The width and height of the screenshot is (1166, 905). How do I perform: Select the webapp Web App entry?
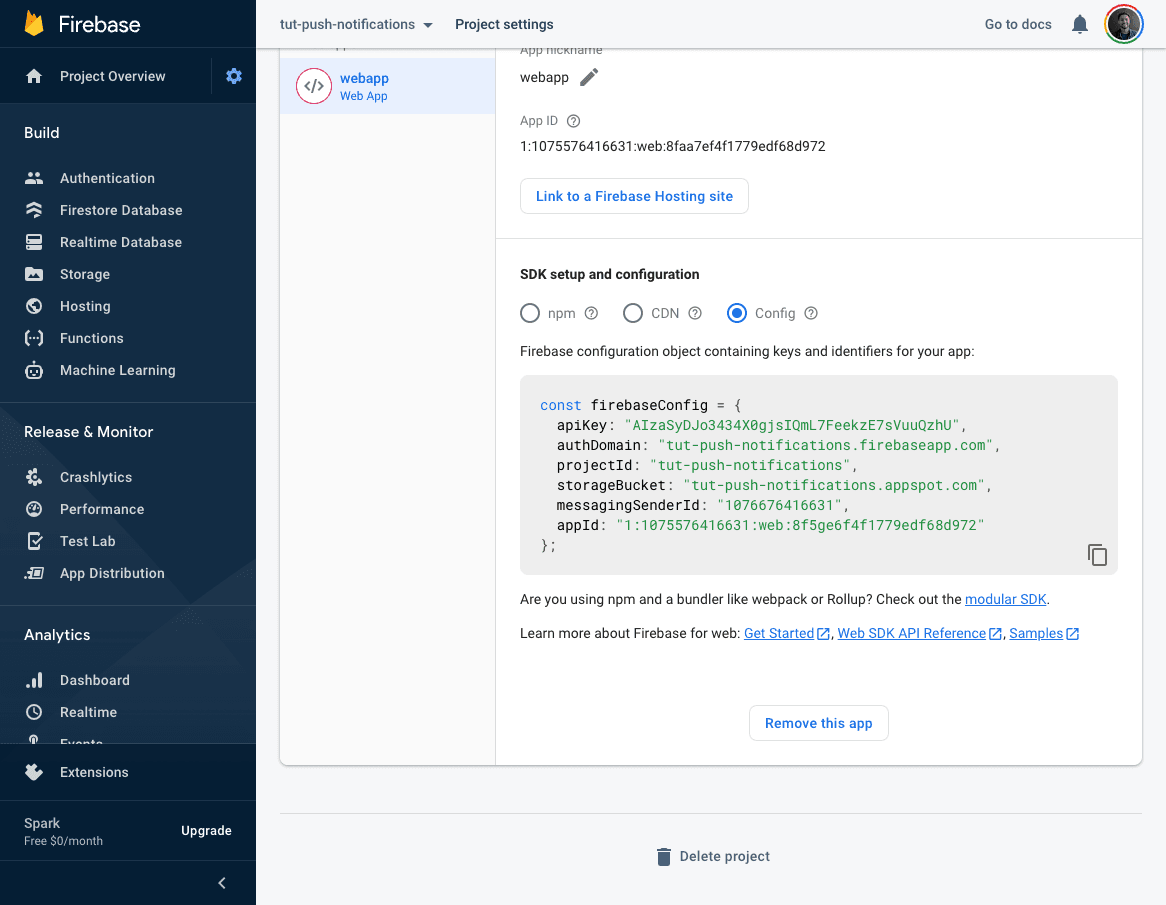point(364,86)
